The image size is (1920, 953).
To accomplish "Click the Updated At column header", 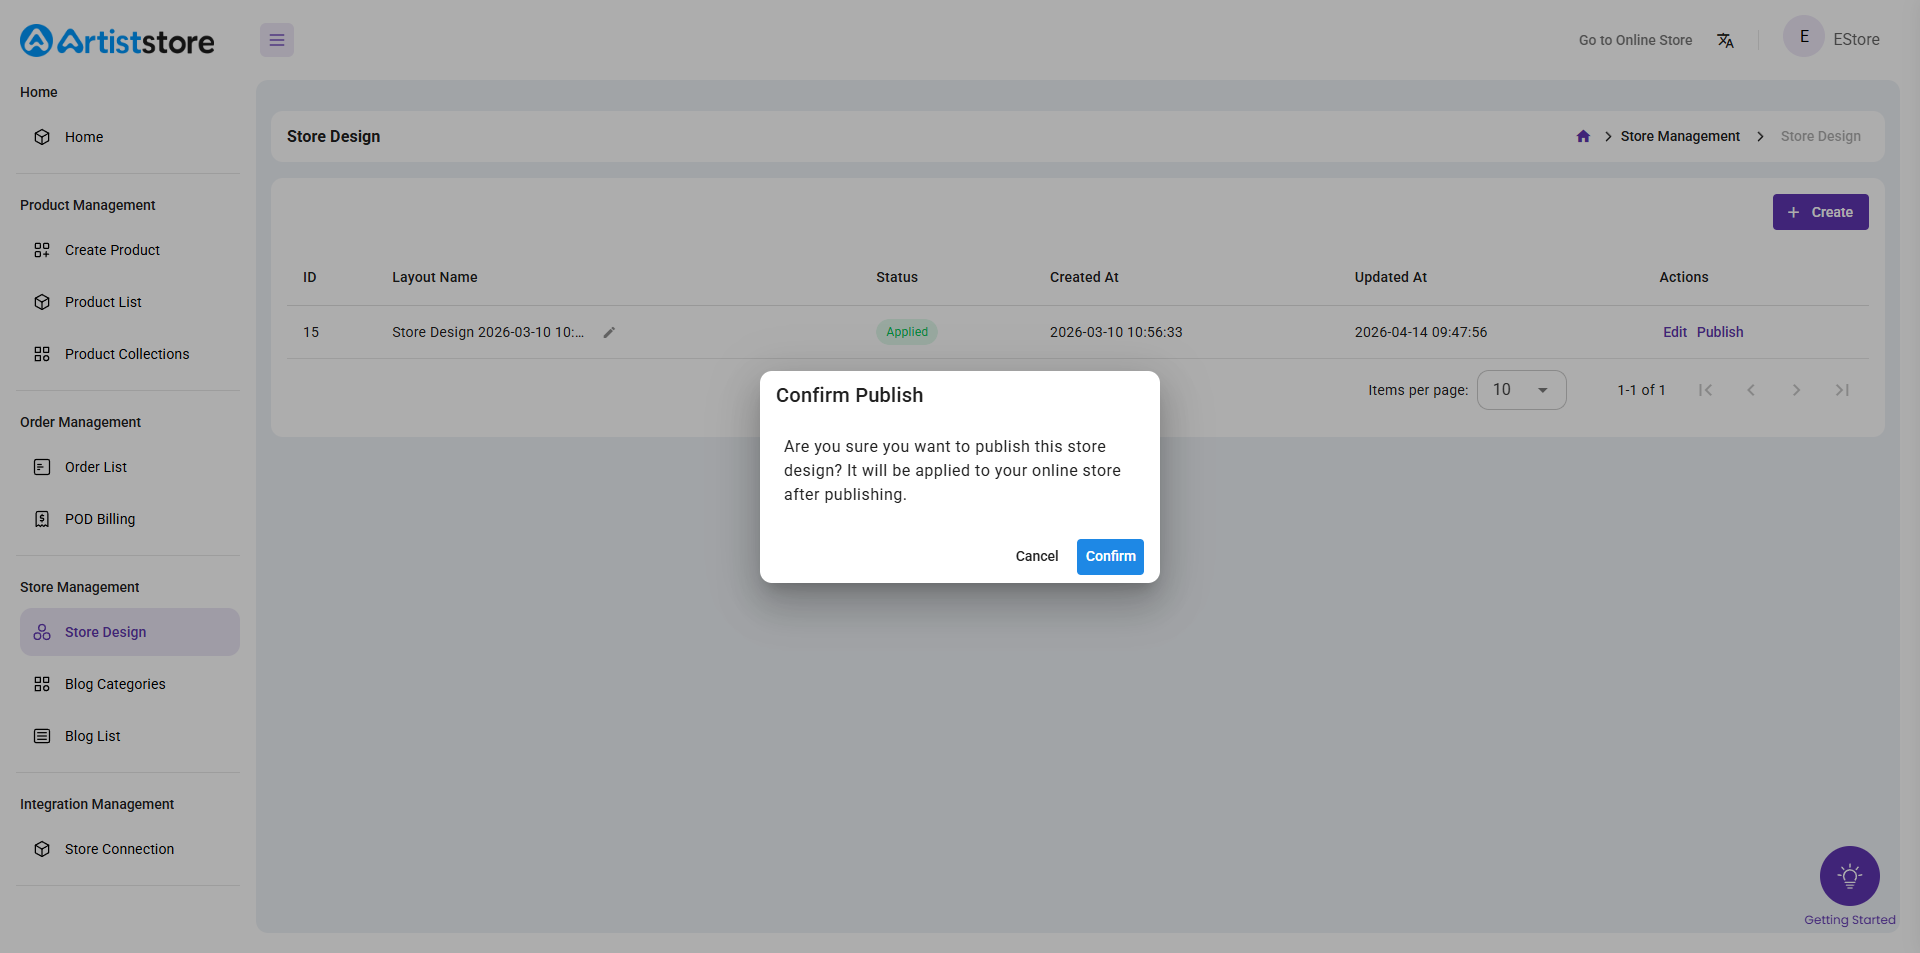I will (x=1391, y=277).
